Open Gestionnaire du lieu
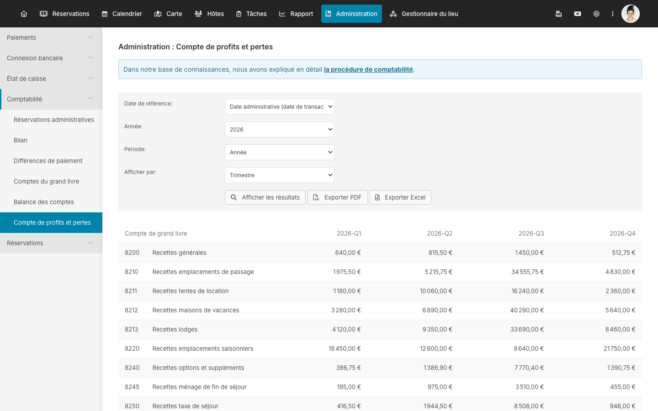This screenshot has height=411, width=658. coord(424,14)
